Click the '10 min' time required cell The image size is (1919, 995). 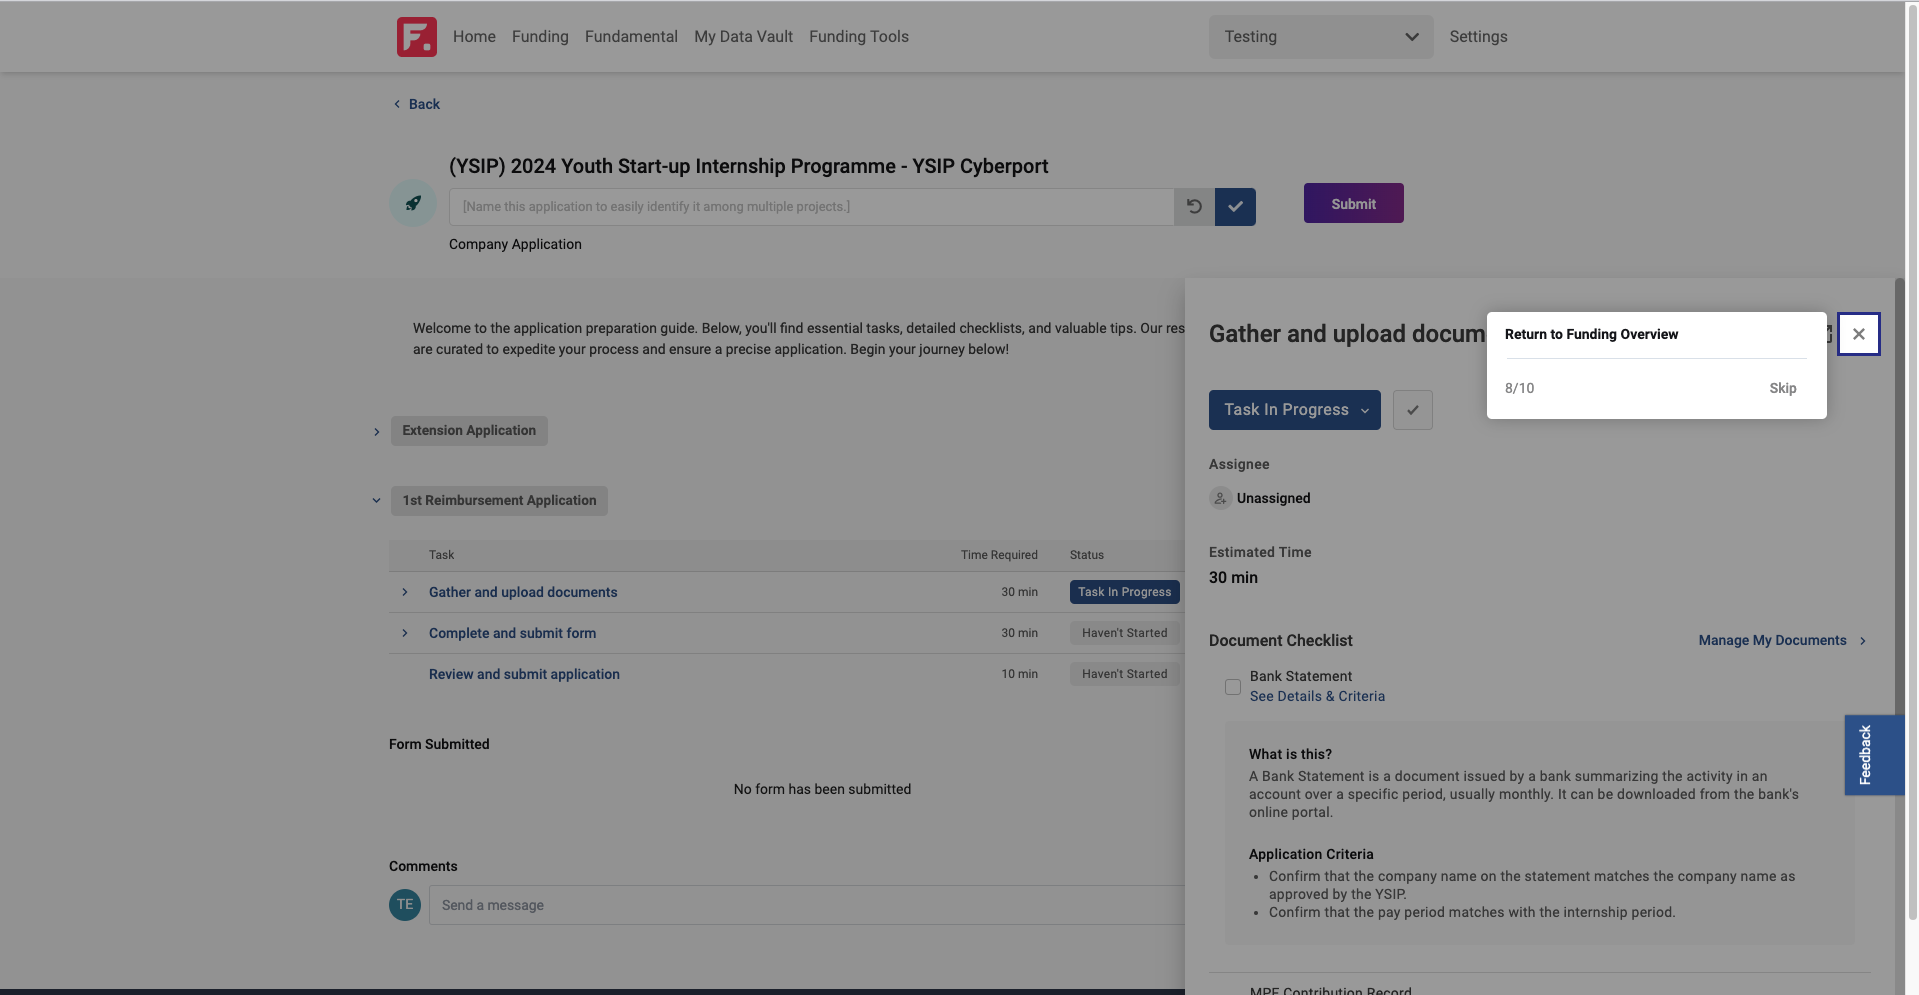click(1019, 674)
